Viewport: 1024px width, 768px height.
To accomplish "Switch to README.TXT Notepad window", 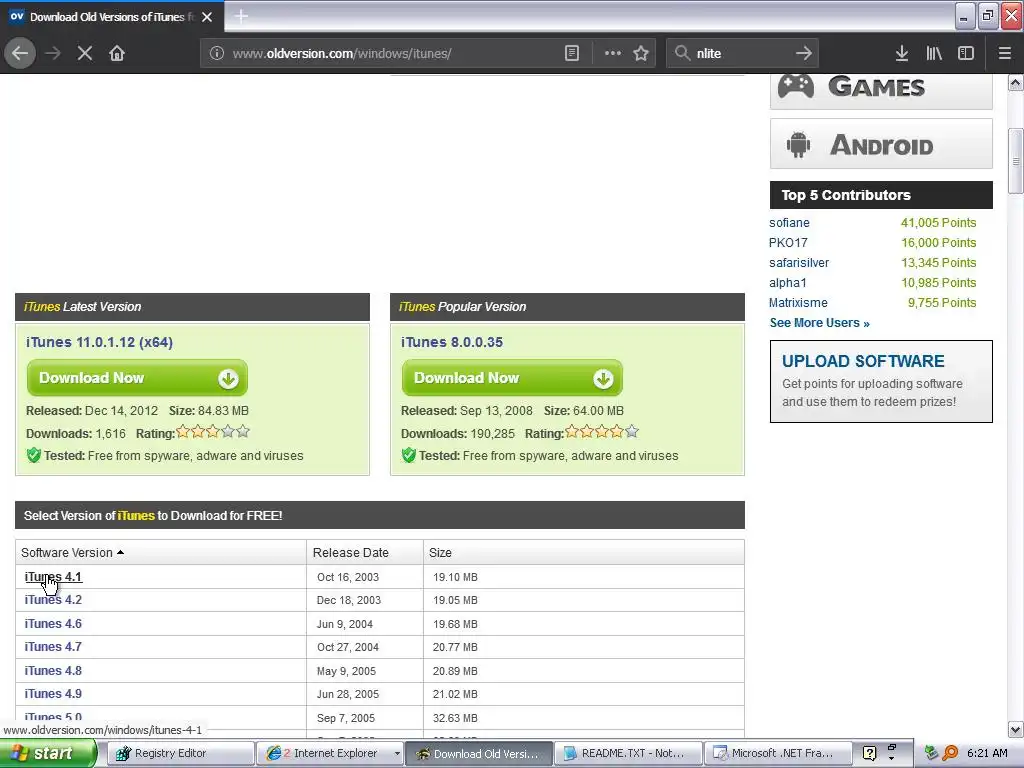I will [628, 754].
